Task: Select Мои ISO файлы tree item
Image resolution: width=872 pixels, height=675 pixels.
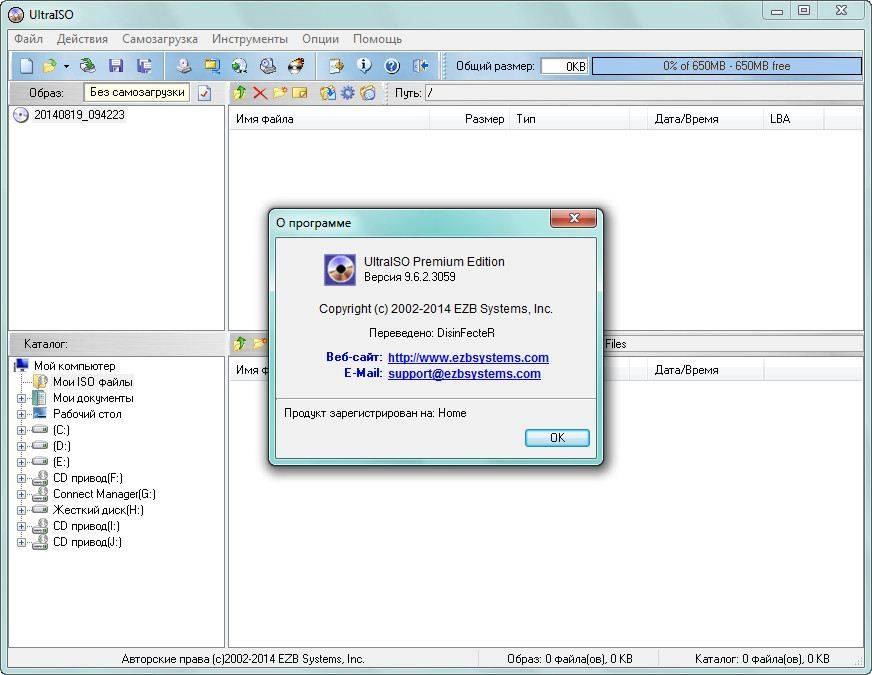Action: pyautogui.click(x=92, y=382)
